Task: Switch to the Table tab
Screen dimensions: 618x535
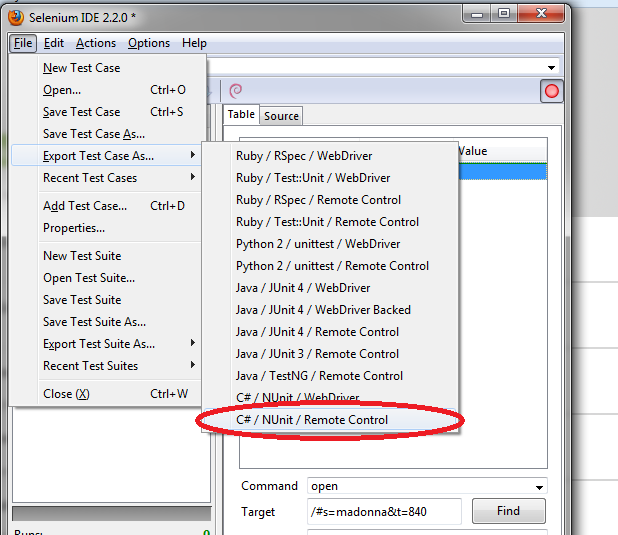Action: (x=241, y=114)
